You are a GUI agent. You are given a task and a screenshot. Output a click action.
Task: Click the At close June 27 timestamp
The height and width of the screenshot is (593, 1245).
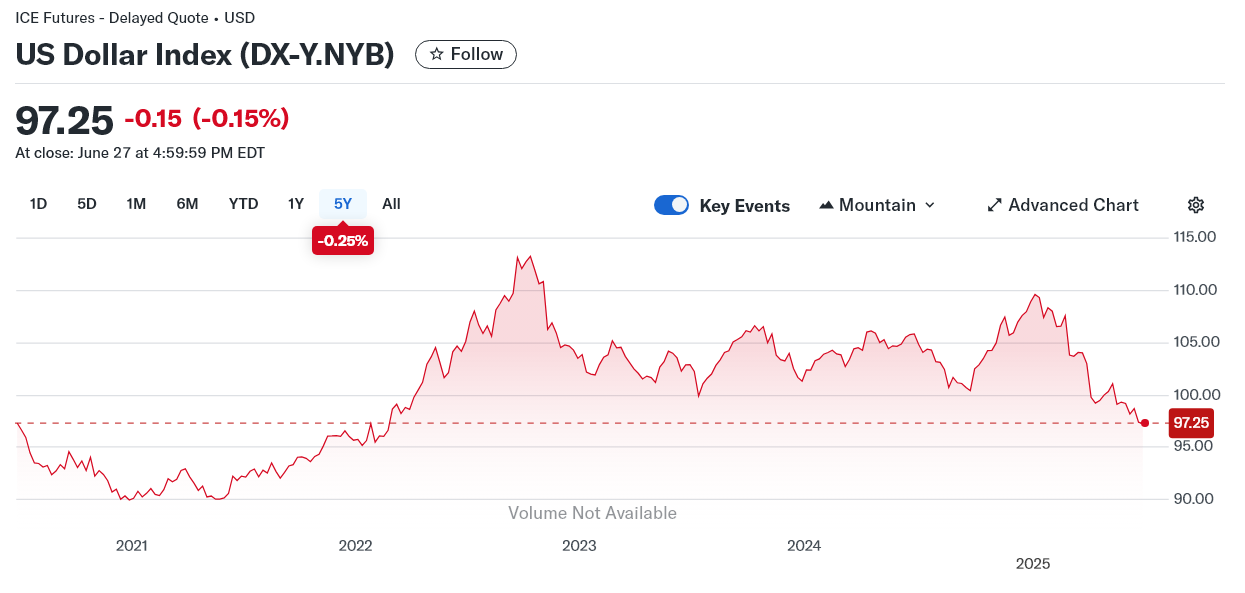(140, 153)
